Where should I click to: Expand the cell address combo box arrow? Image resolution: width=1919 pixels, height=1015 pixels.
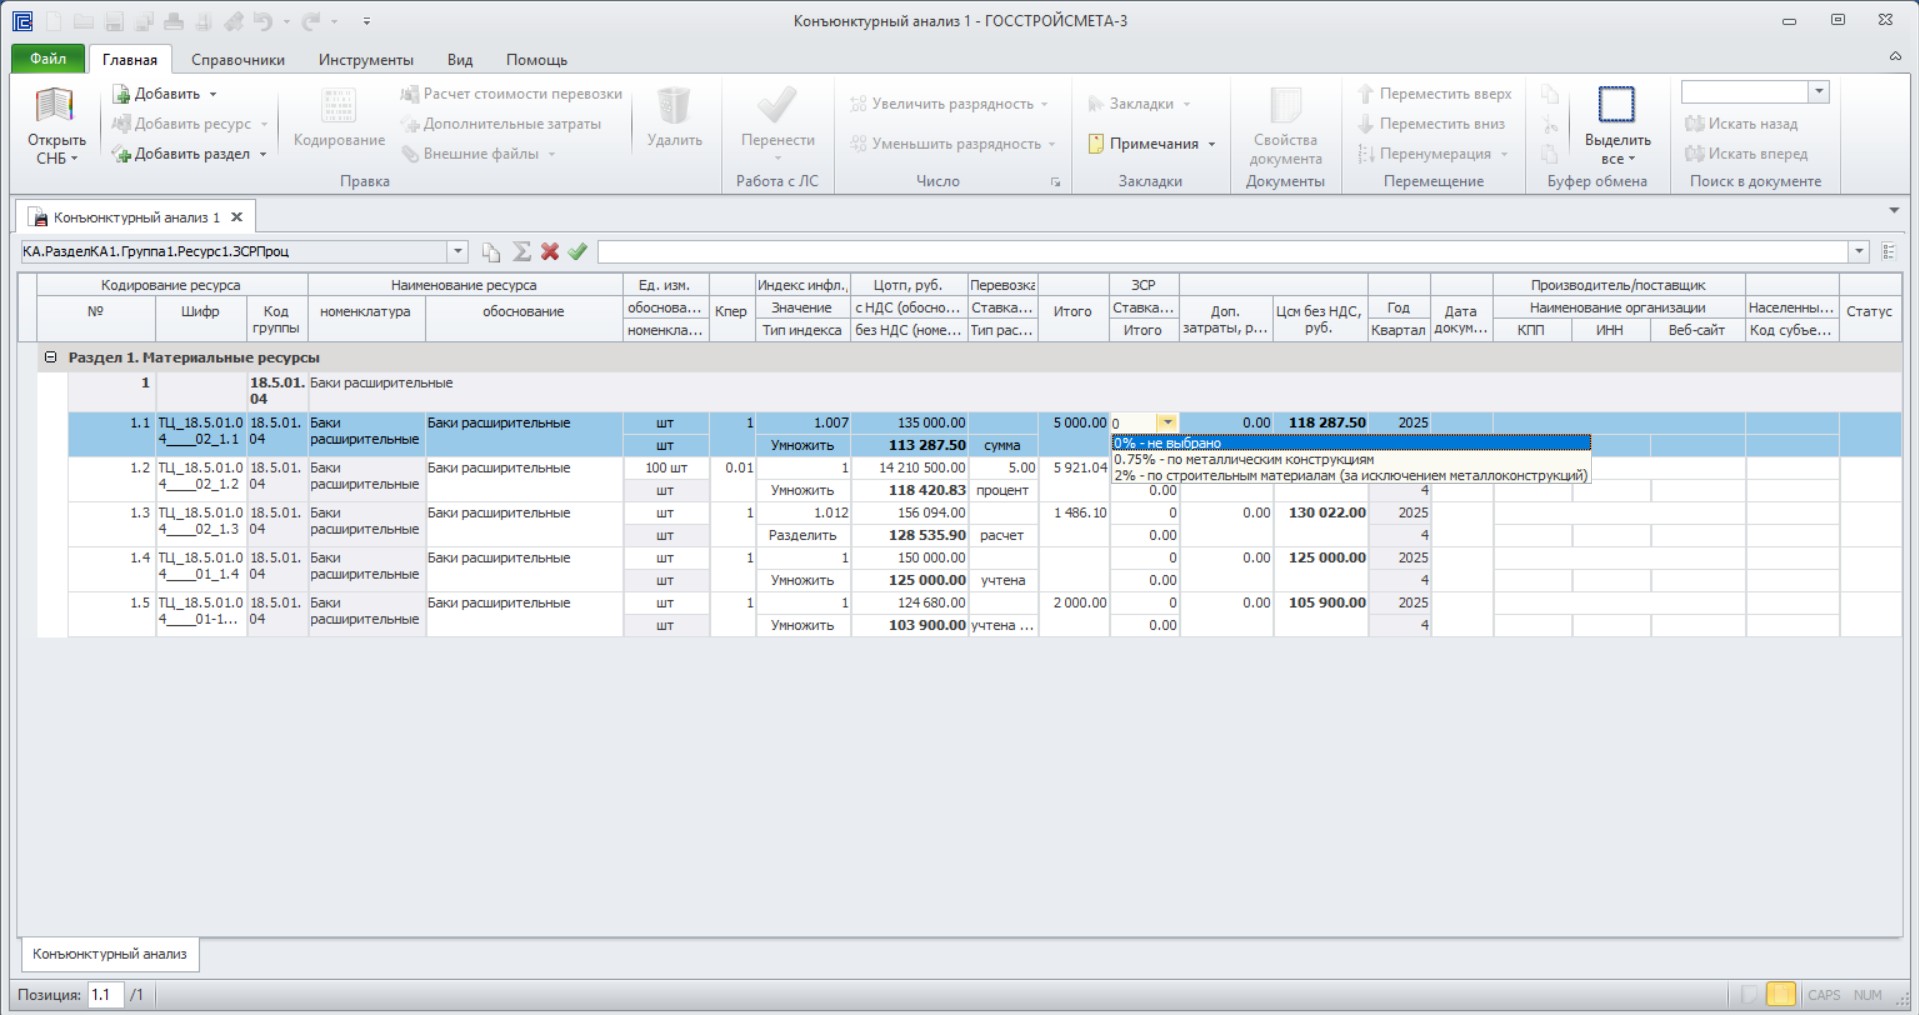pos(457,252)
